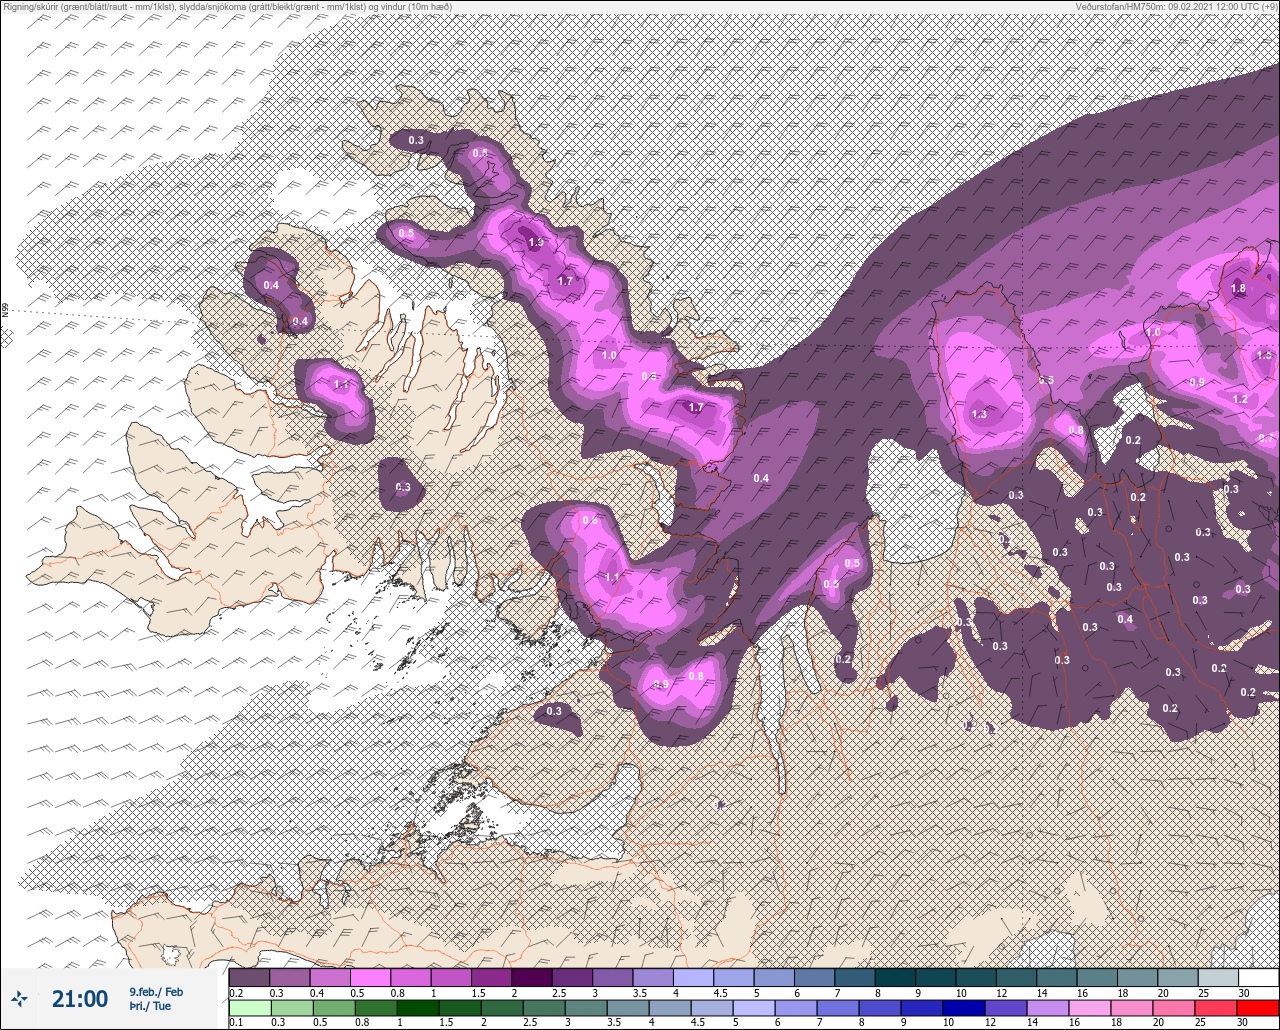Select the light lavender 4 snow legend swatch
1280x1030 pixels.
[693, 977]
